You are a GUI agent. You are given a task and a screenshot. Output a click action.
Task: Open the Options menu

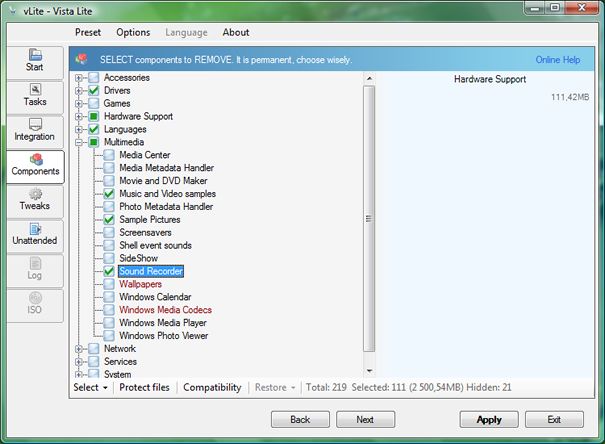click(133, 32)
